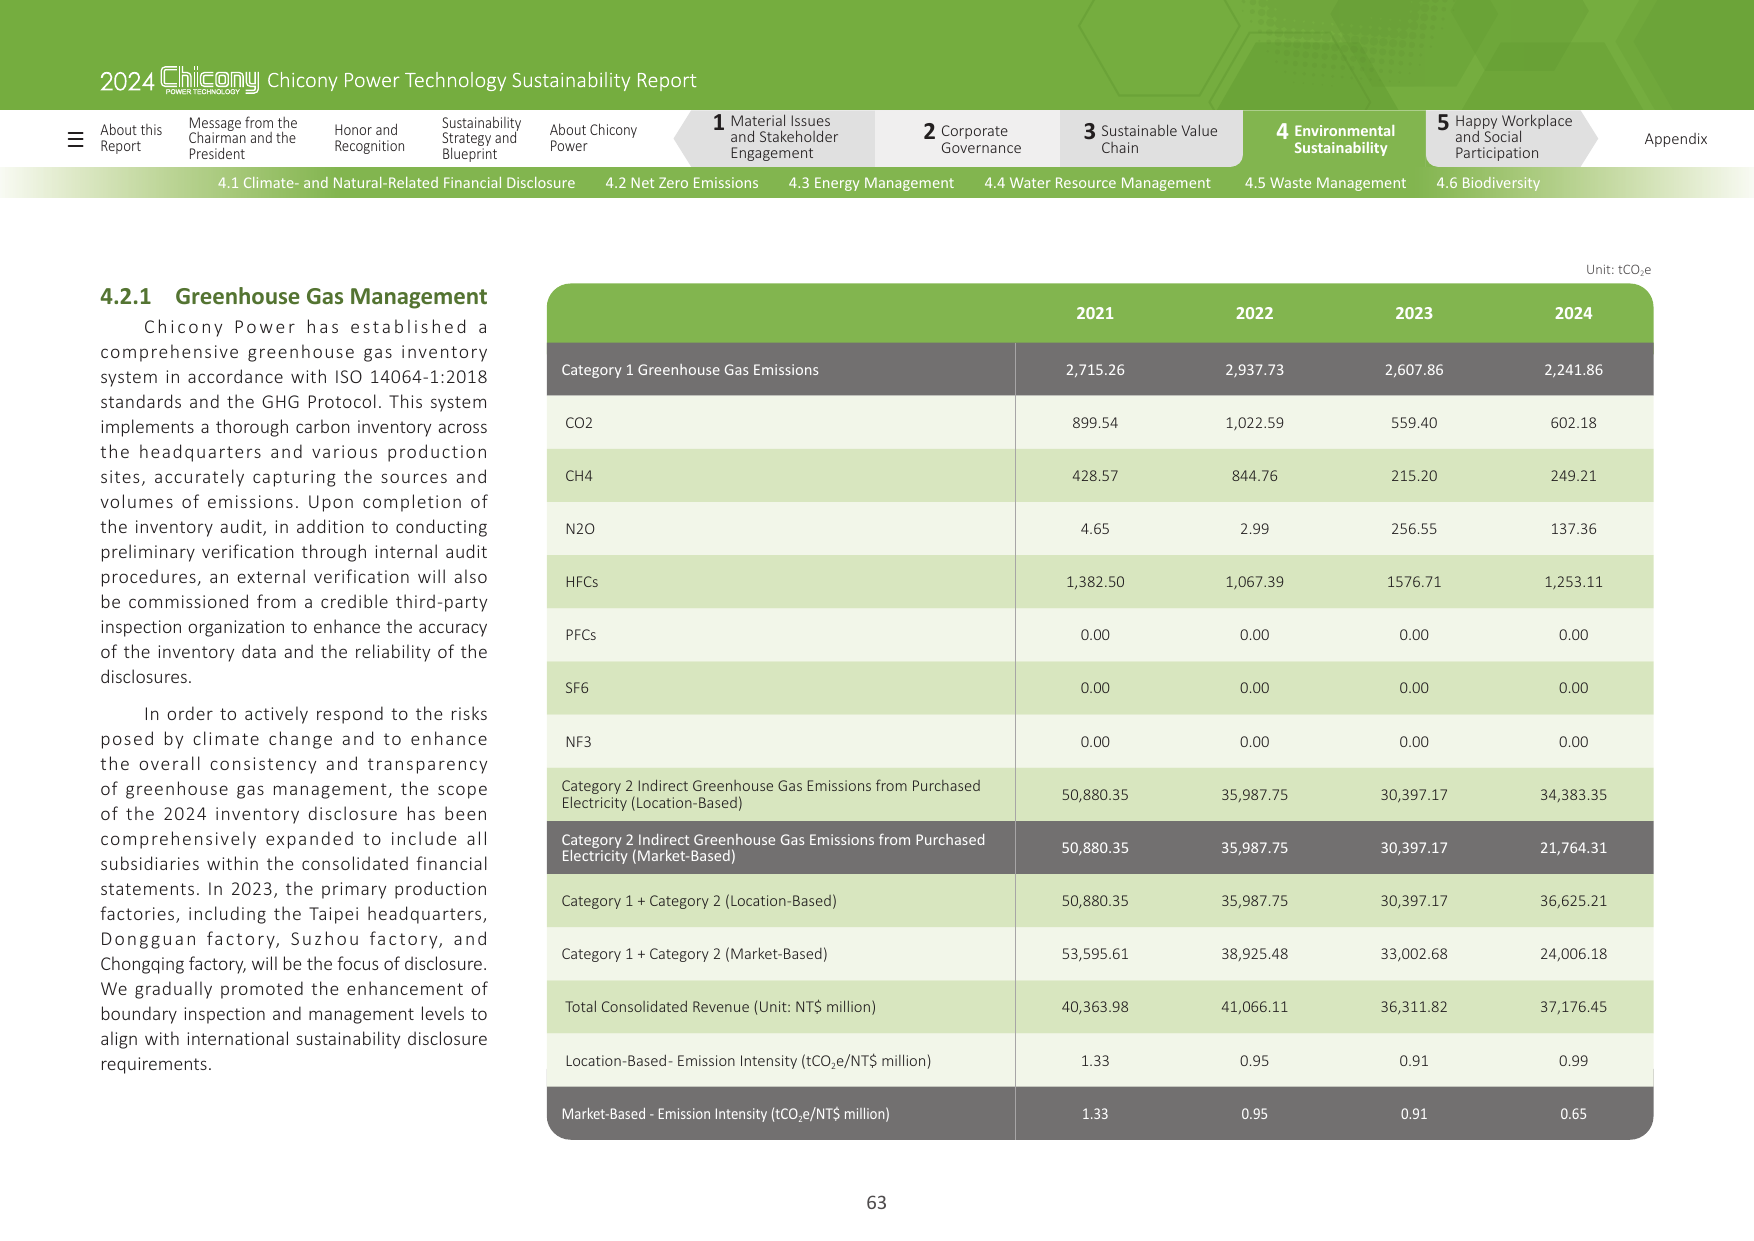
Task: Click the Unit: tCO2e note
Action: click(1618, 270)
